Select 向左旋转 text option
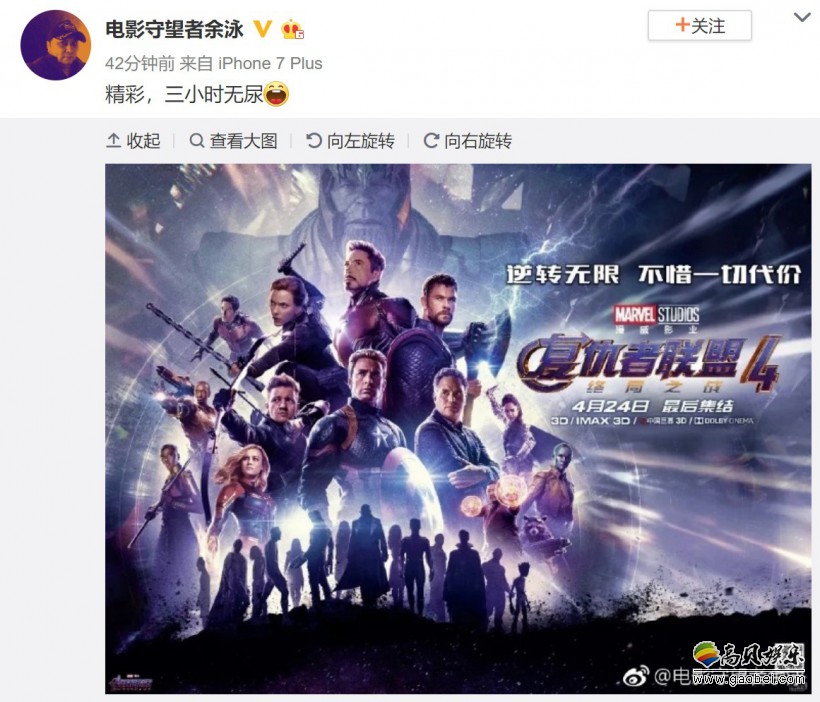Screen dimensions: 820x702 coord(361,141)
